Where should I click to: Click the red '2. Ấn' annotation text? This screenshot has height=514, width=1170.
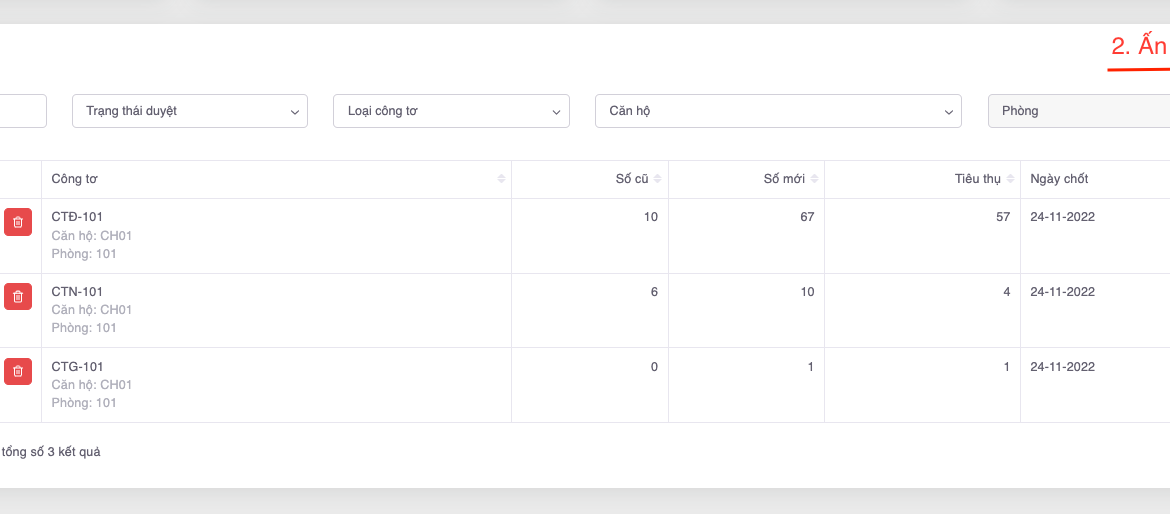click(1138, 47)
